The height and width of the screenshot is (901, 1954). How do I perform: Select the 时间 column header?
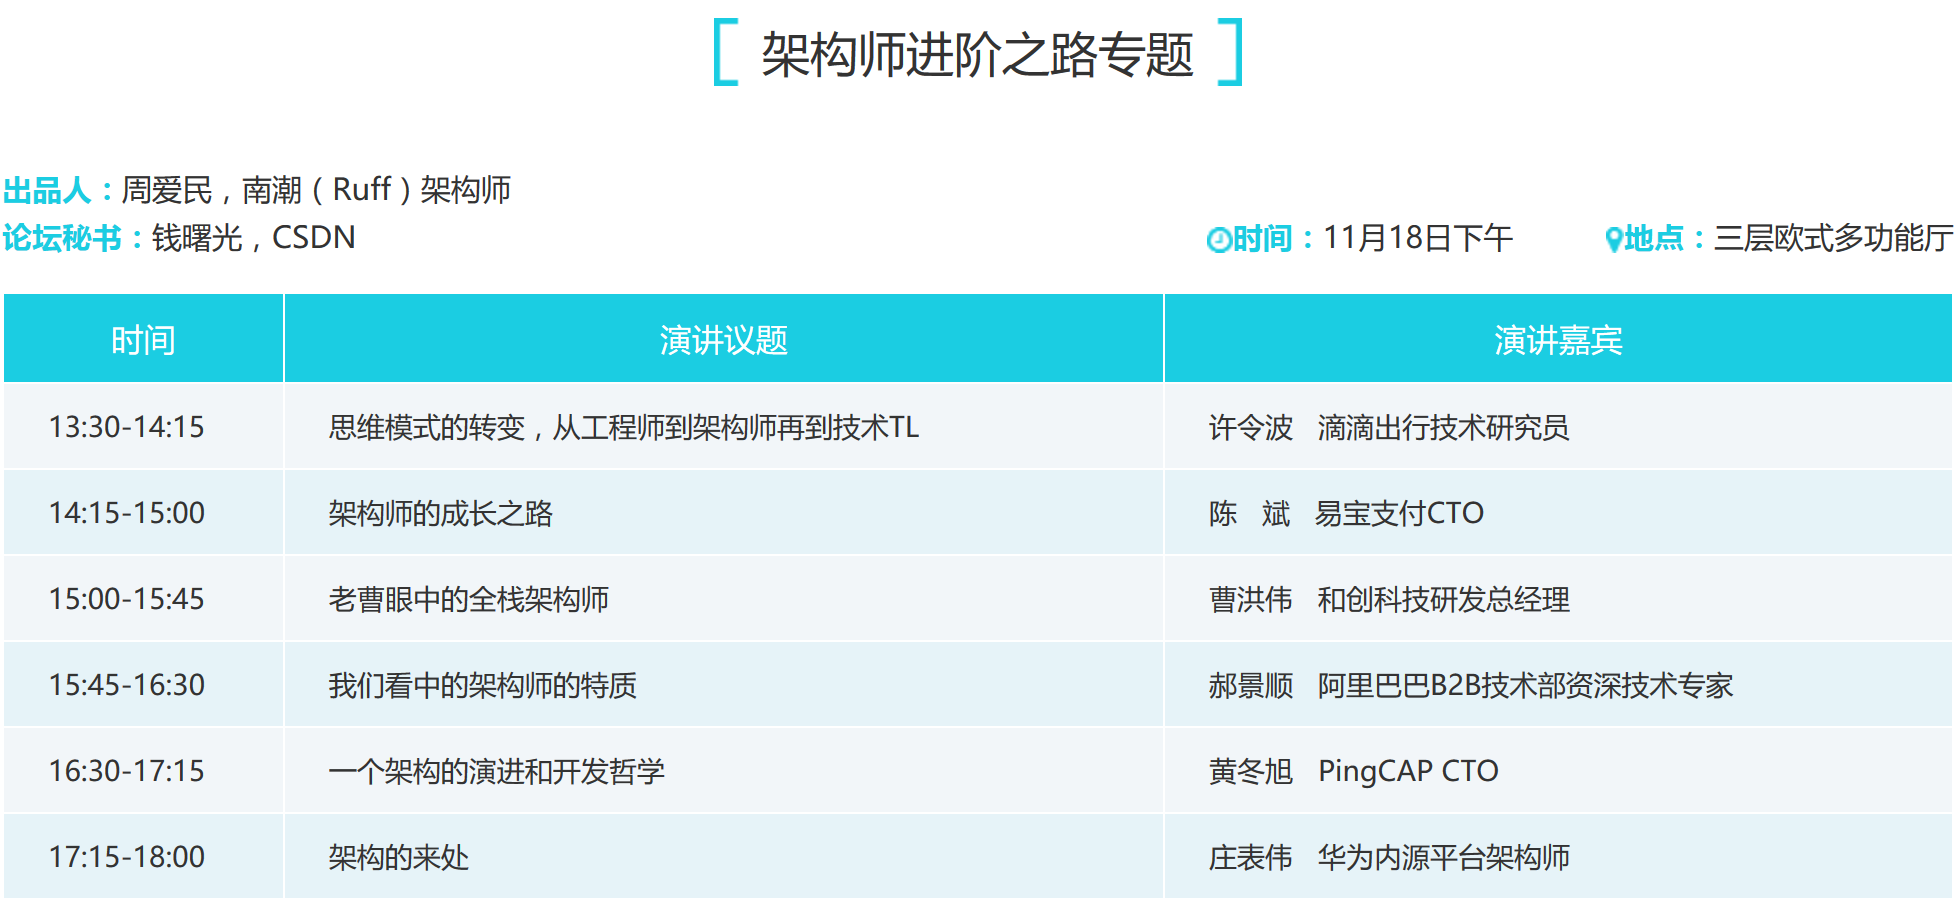[x=144, y=339]
